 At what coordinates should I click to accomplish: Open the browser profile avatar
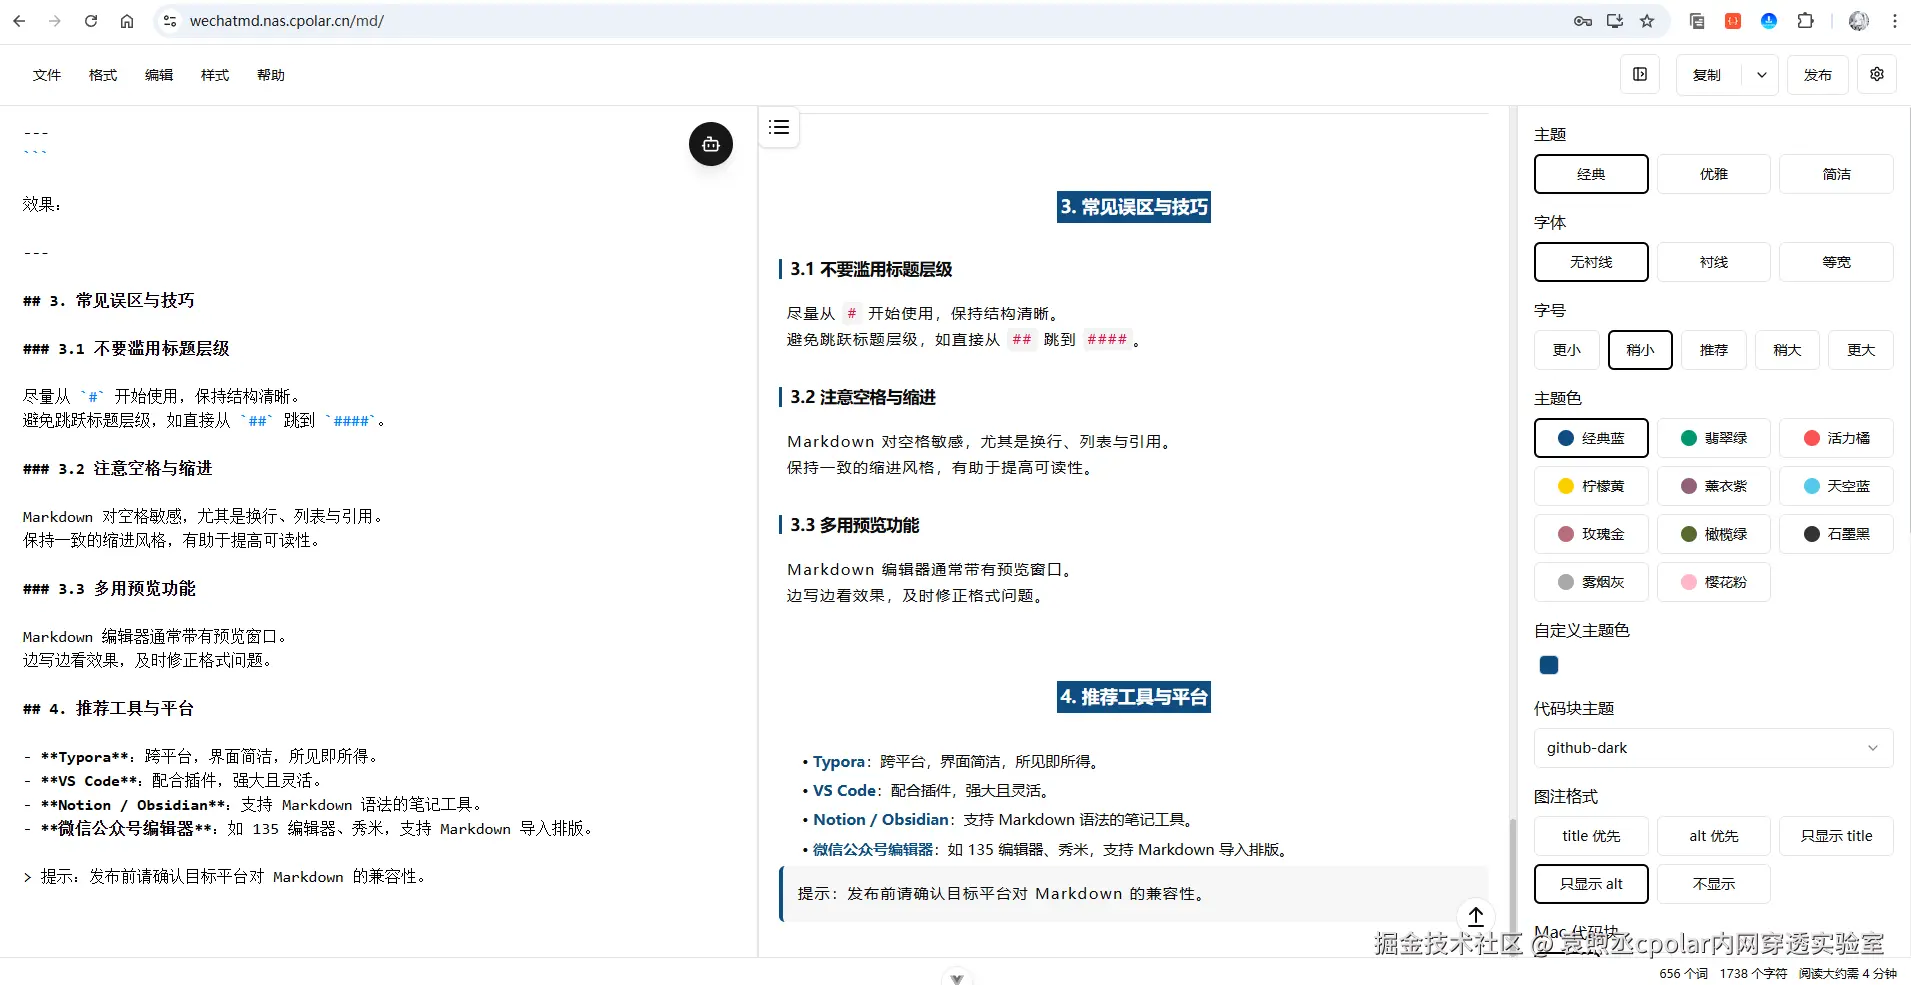[x=1859, y=21]
